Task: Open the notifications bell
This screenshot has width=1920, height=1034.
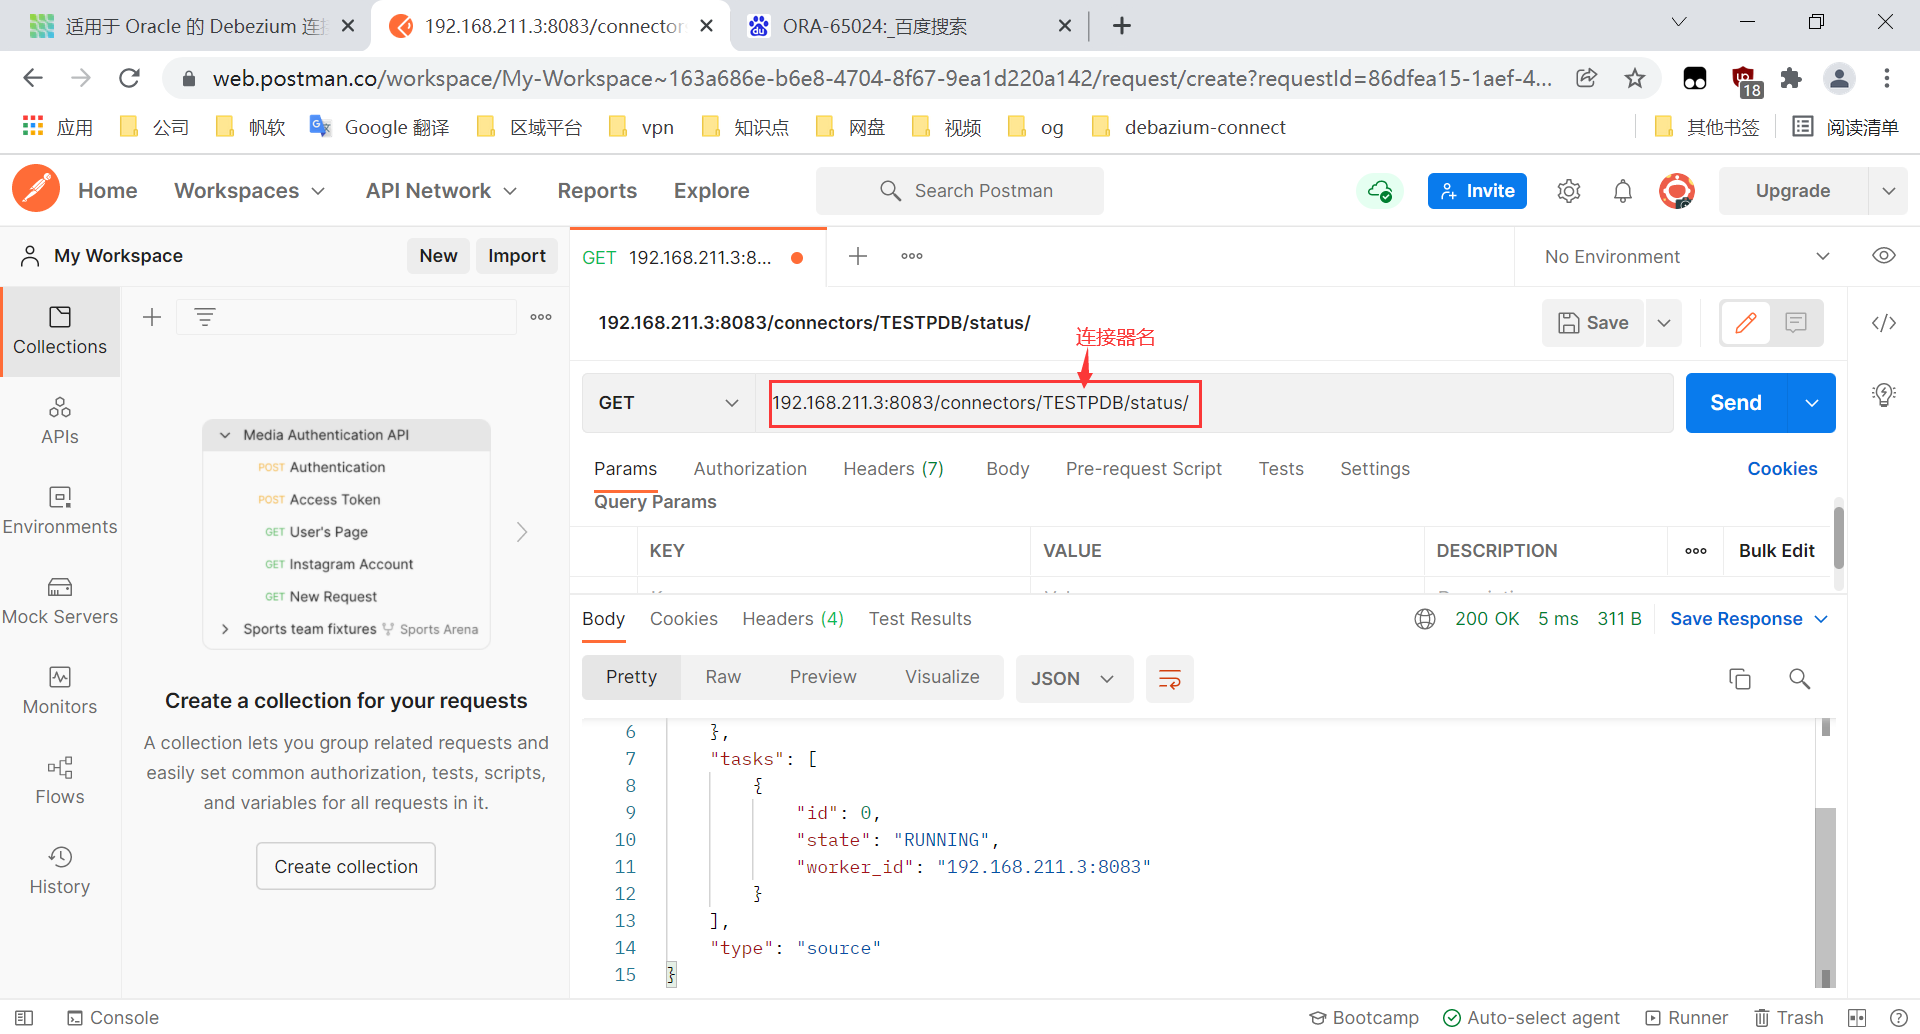Action: pyautogui.click(x=1622, y=190)
